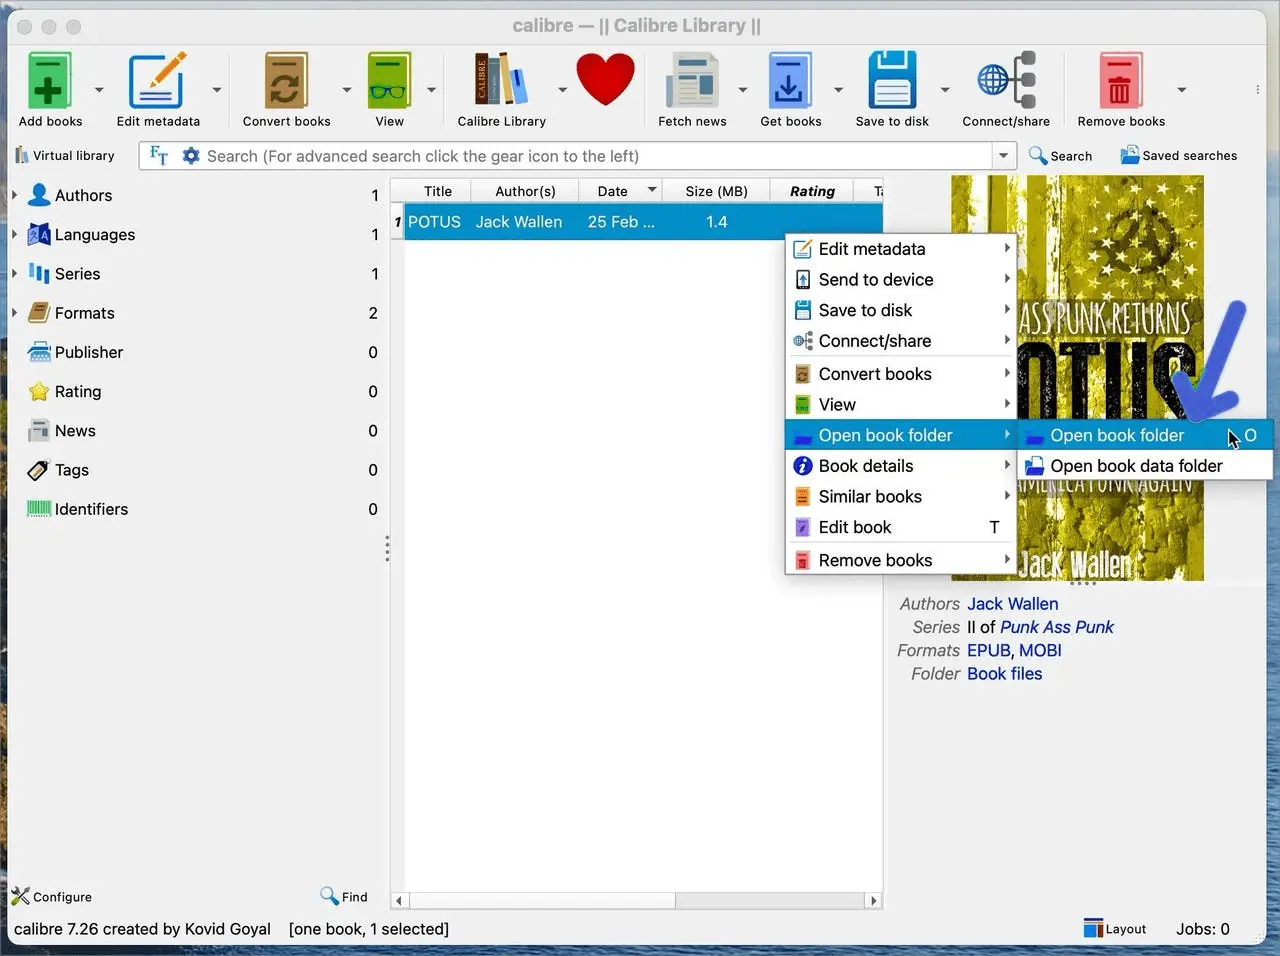This screenshot has height=956, width=1280.
Task: Expand the Authors tree category
Action: 15,195
